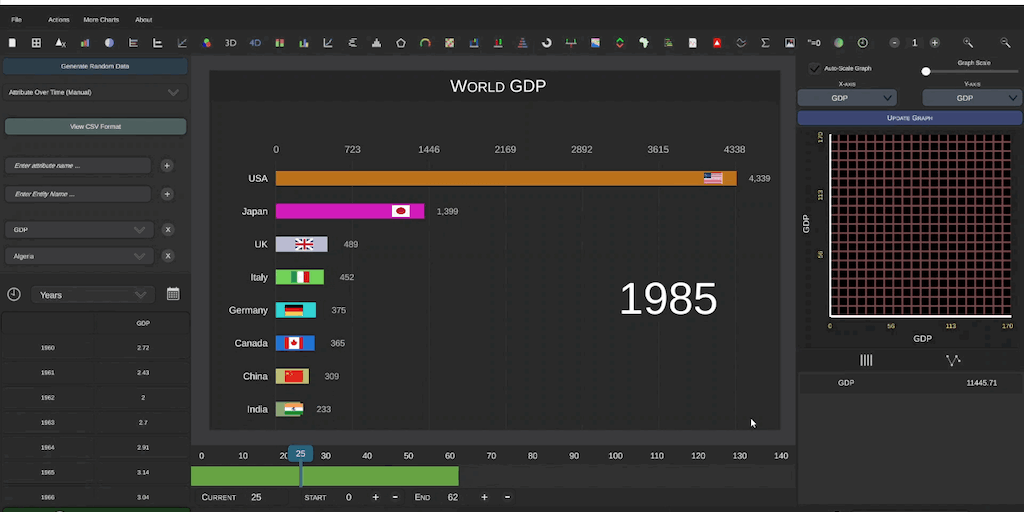Open the File menu
Viewport: 1024px width, 512px height.
point(16,20)
